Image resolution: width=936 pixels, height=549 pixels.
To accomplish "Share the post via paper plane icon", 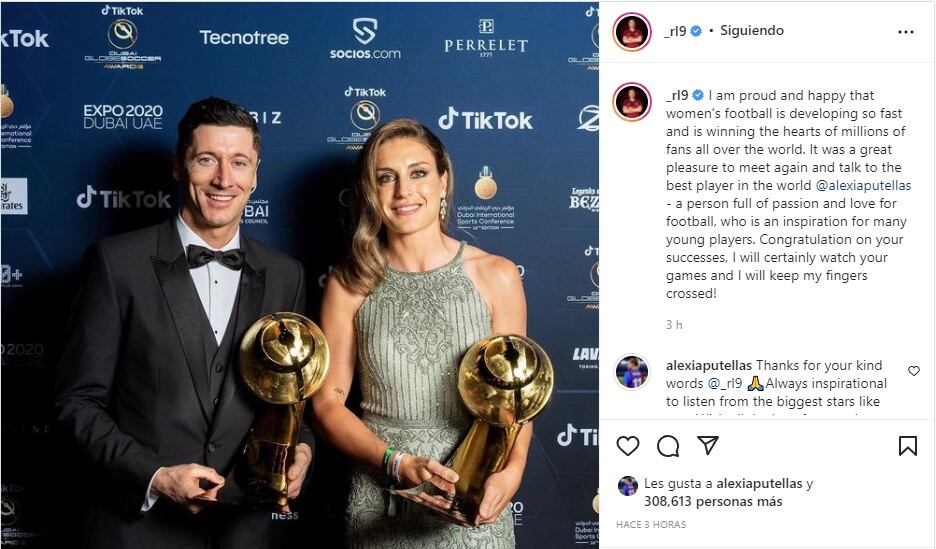I will 708,445.
